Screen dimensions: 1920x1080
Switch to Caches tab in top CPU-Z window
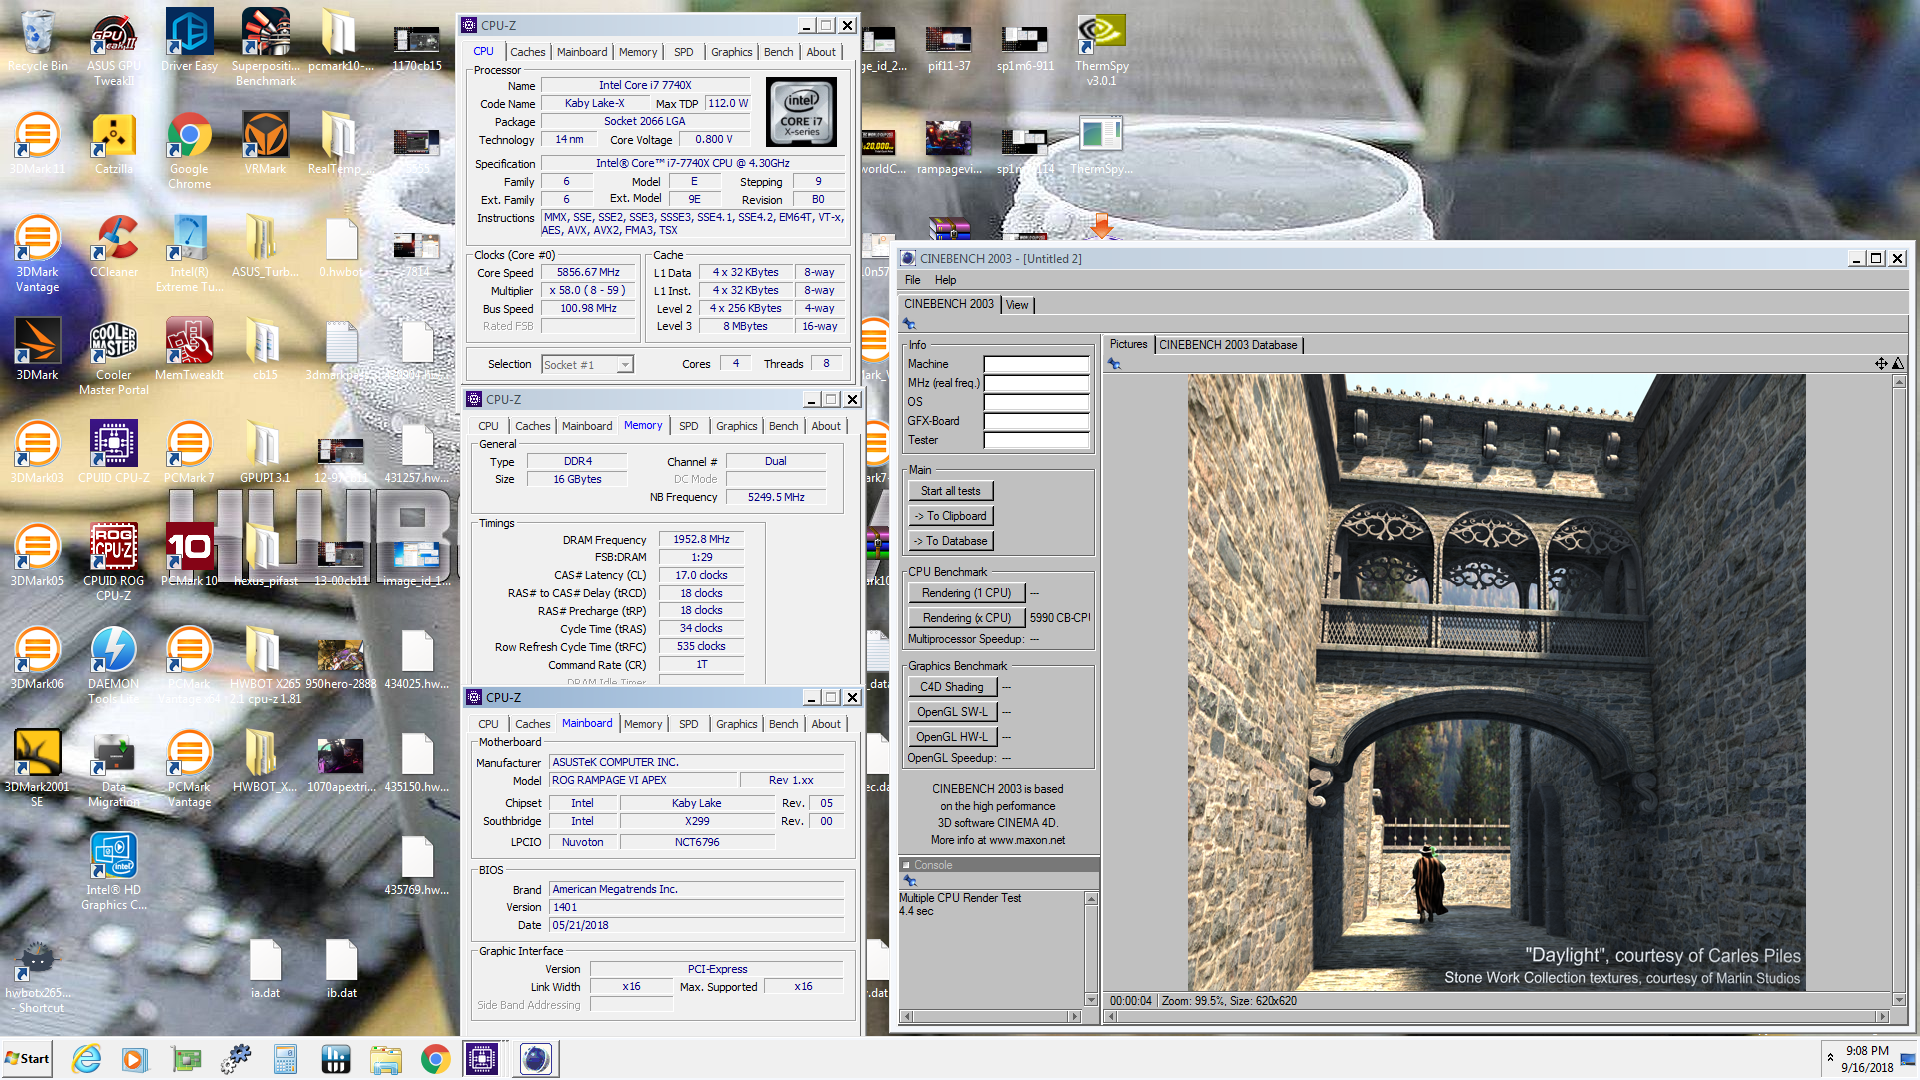click(528, 52)
